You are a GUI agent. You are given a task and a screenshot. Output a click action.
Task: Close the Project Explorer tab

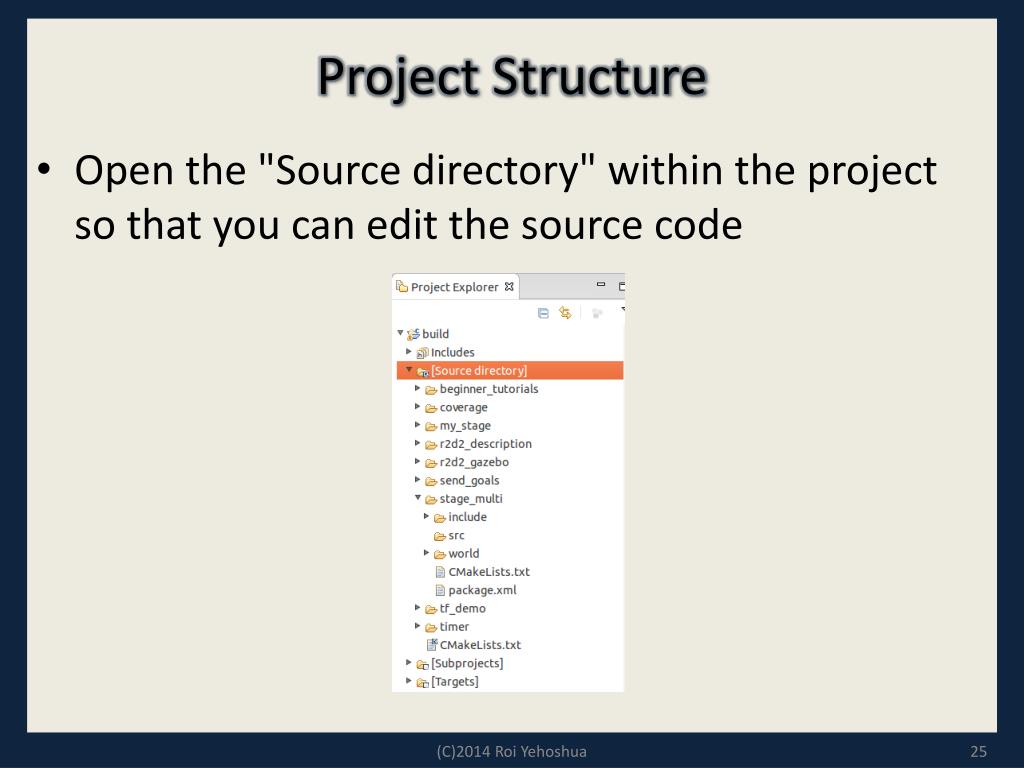pos(509,287)
